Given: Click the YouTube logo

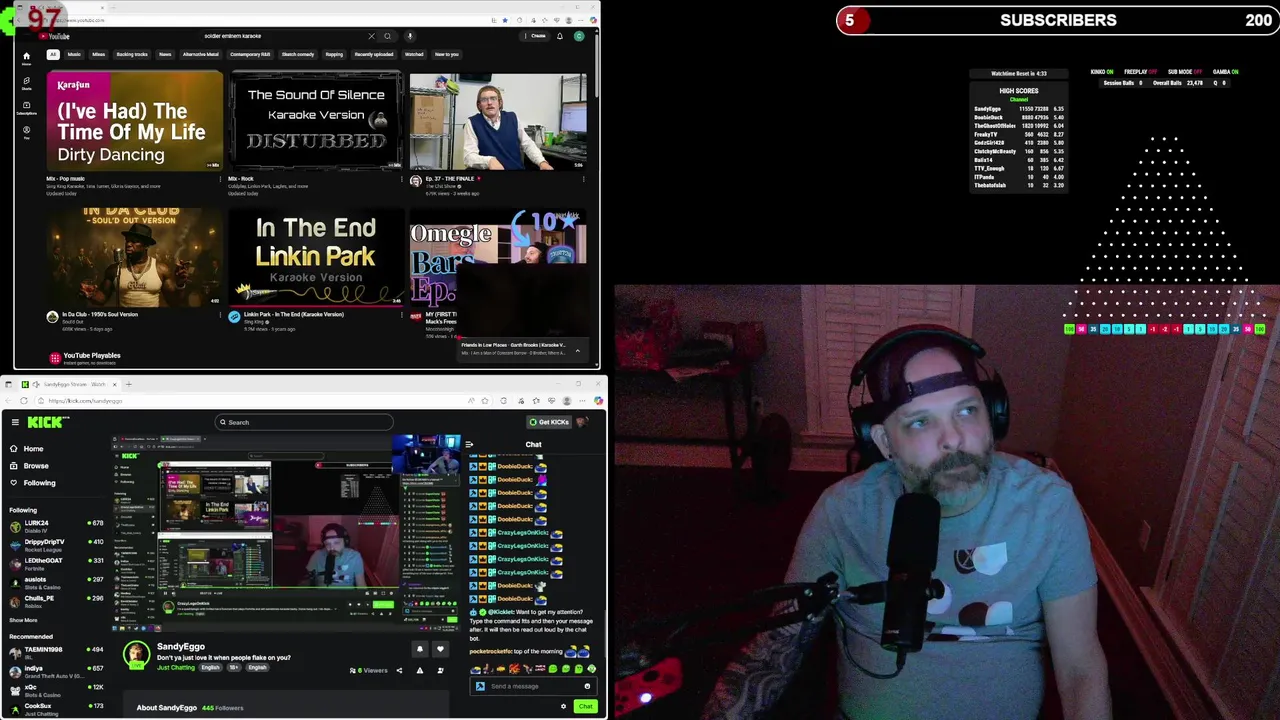Looking at the screenshot, I should [54, 36].
